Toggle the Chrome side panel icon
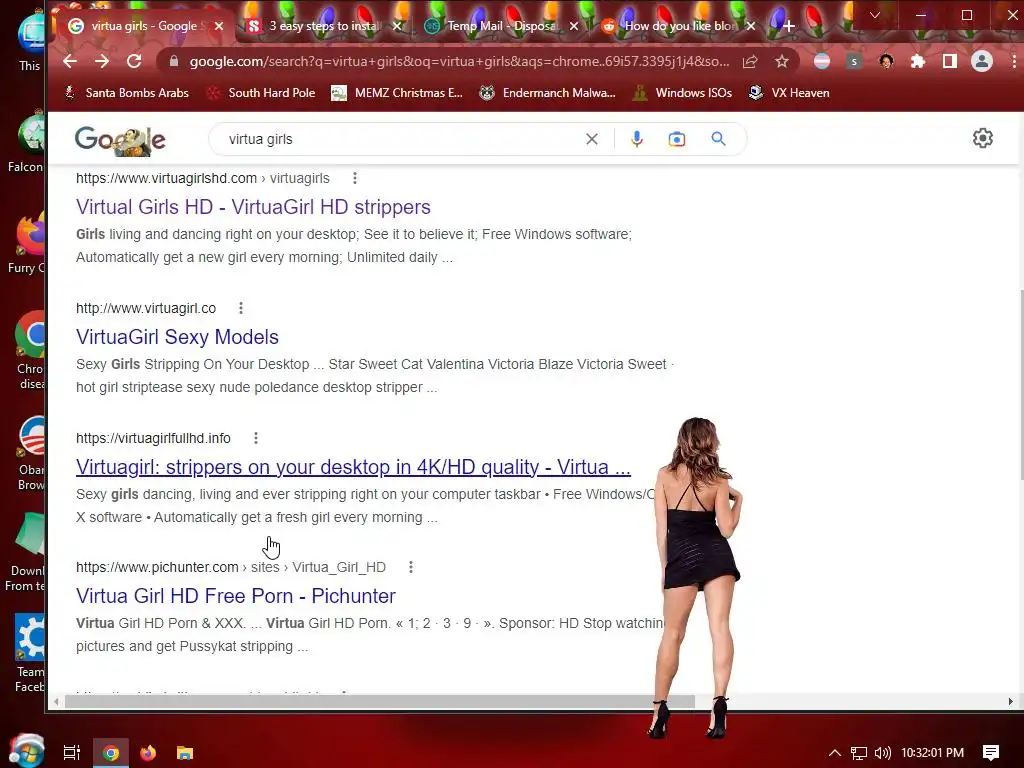 pyautogui.click(x=950, y=61)
